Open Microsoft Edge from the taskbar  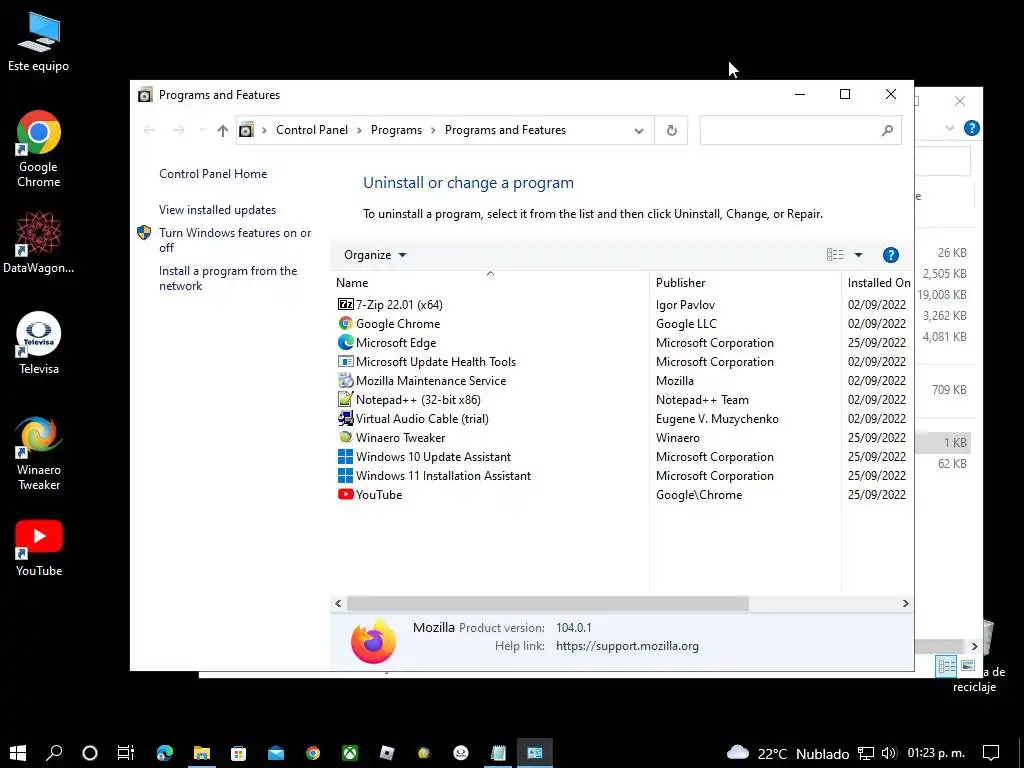tap(165, 753)
